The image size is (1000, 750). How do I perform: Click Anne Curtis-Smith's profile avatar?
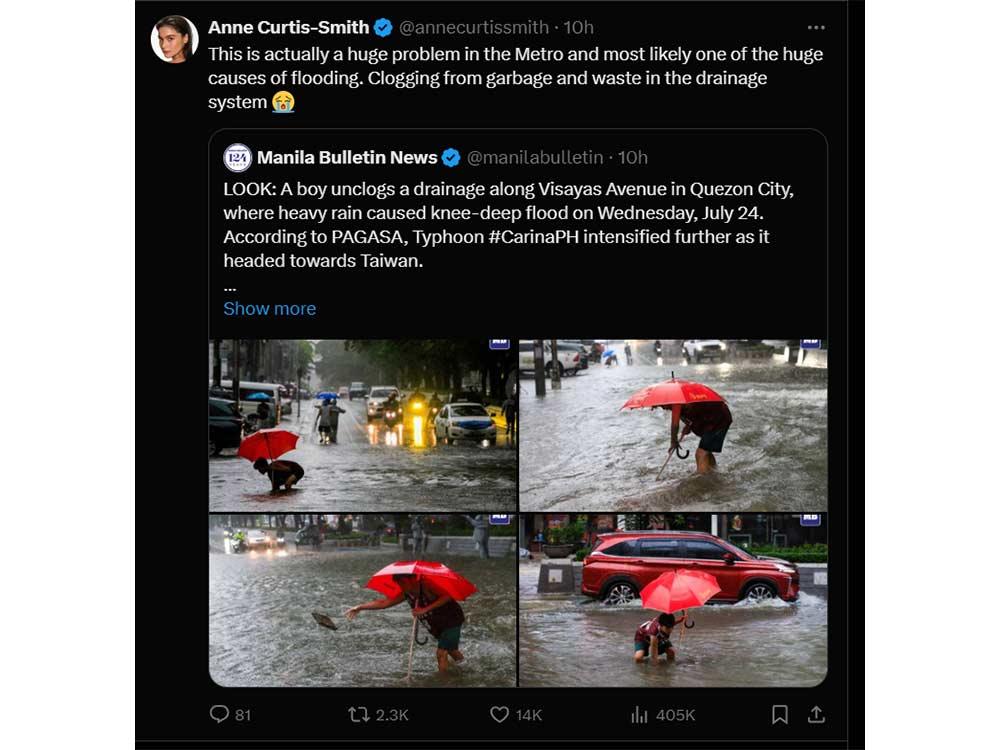click(x=174, y=39)
